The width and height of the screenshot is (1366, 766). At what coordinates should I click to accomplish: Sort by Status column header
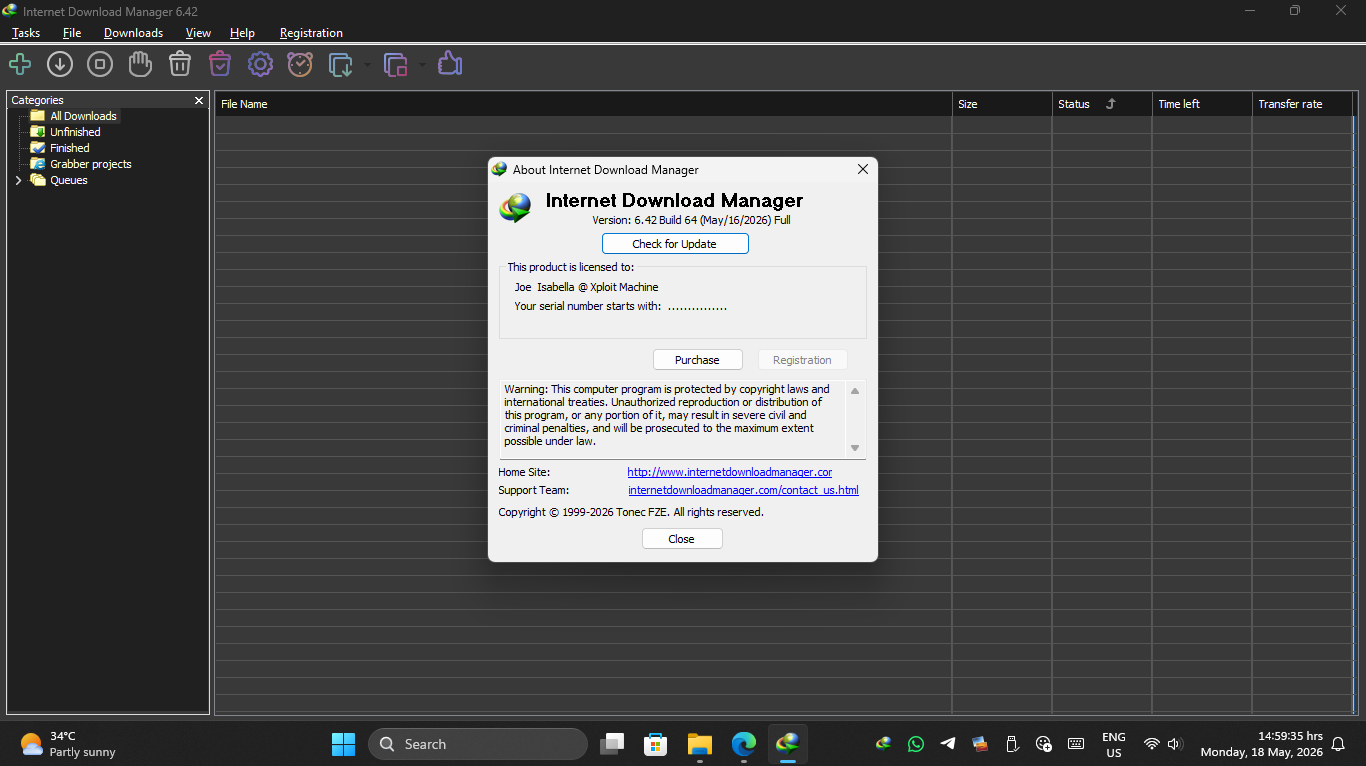pyautogui.click(x=1101, y=104)
